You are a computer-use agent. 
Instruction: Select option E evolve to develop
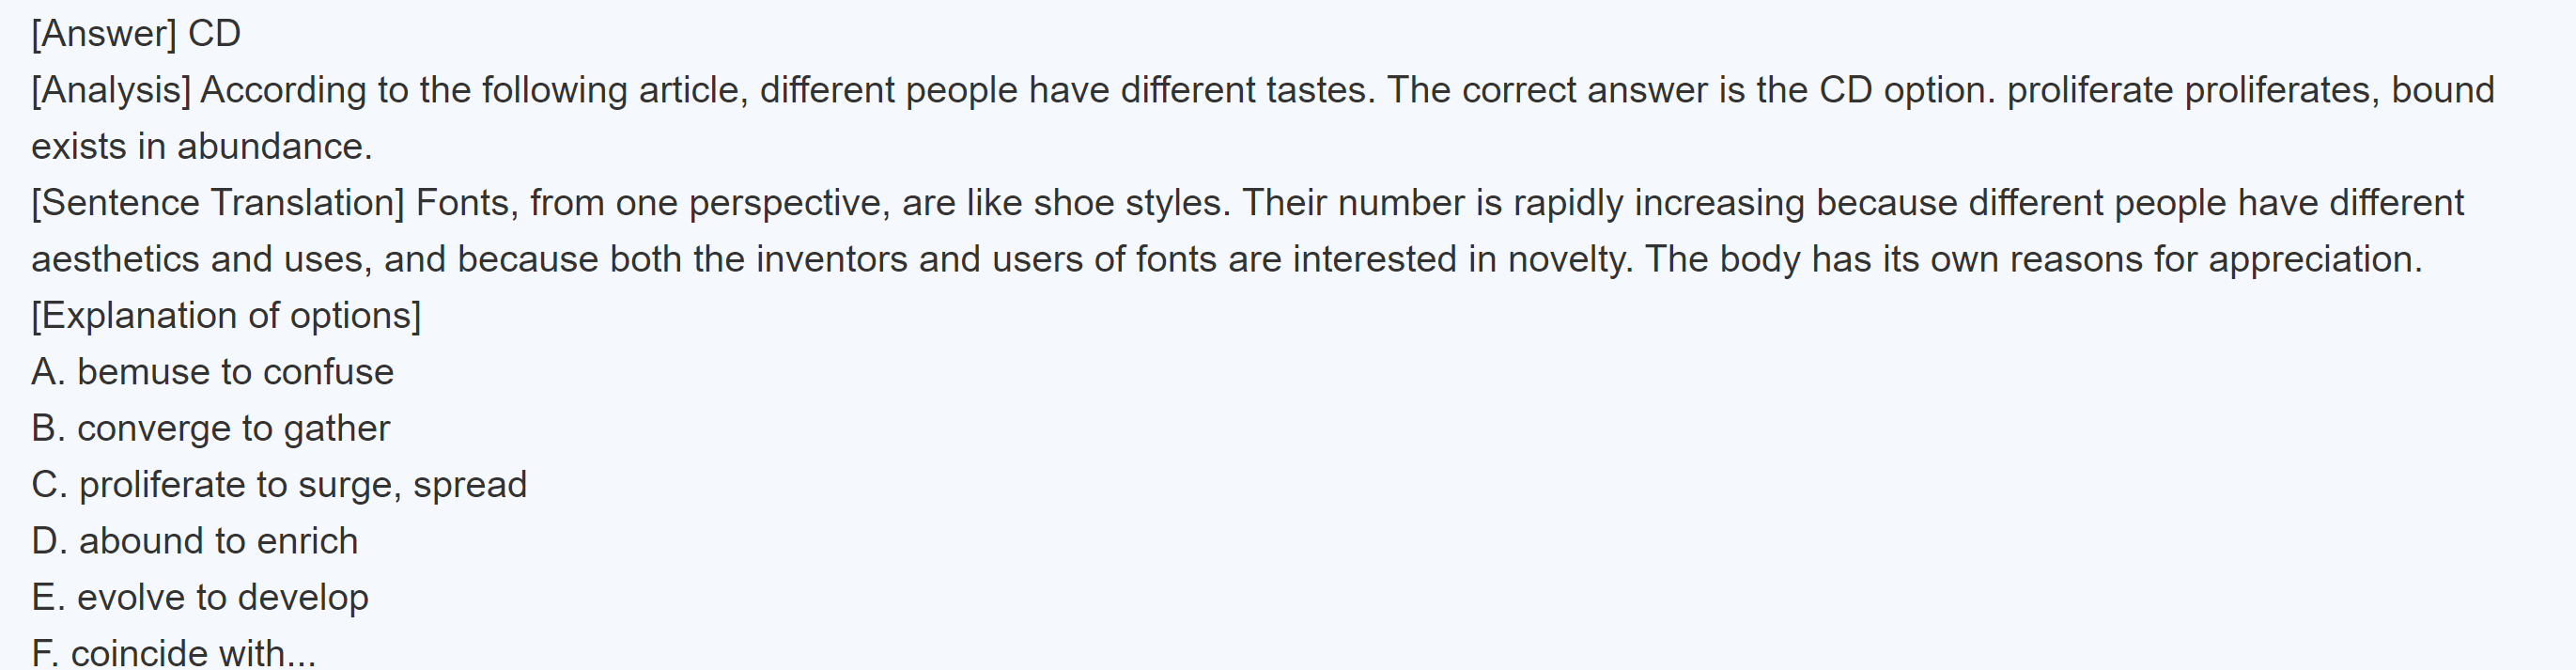[200, 598]
